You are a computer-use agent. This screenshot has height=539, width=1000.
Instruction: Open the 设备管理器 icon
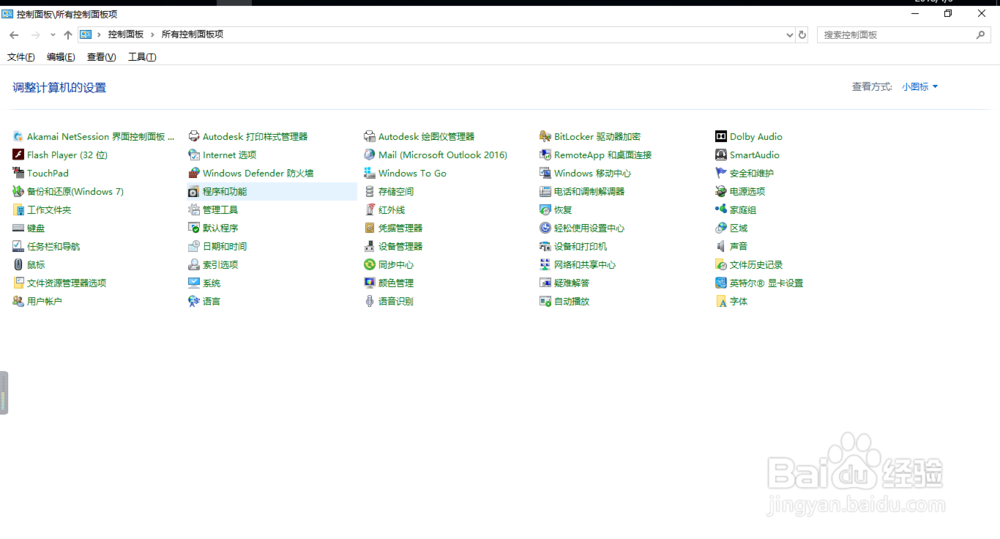click(369, 246)
